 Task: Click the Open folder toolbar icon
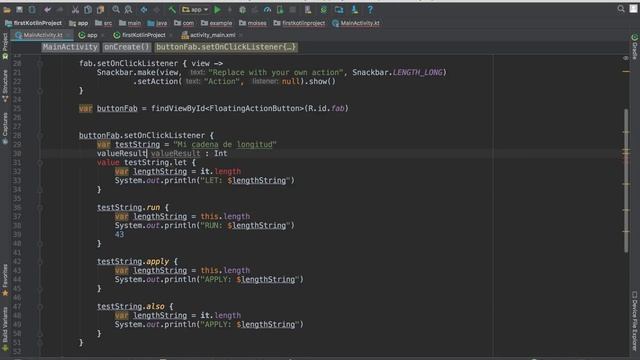point(7,9)
